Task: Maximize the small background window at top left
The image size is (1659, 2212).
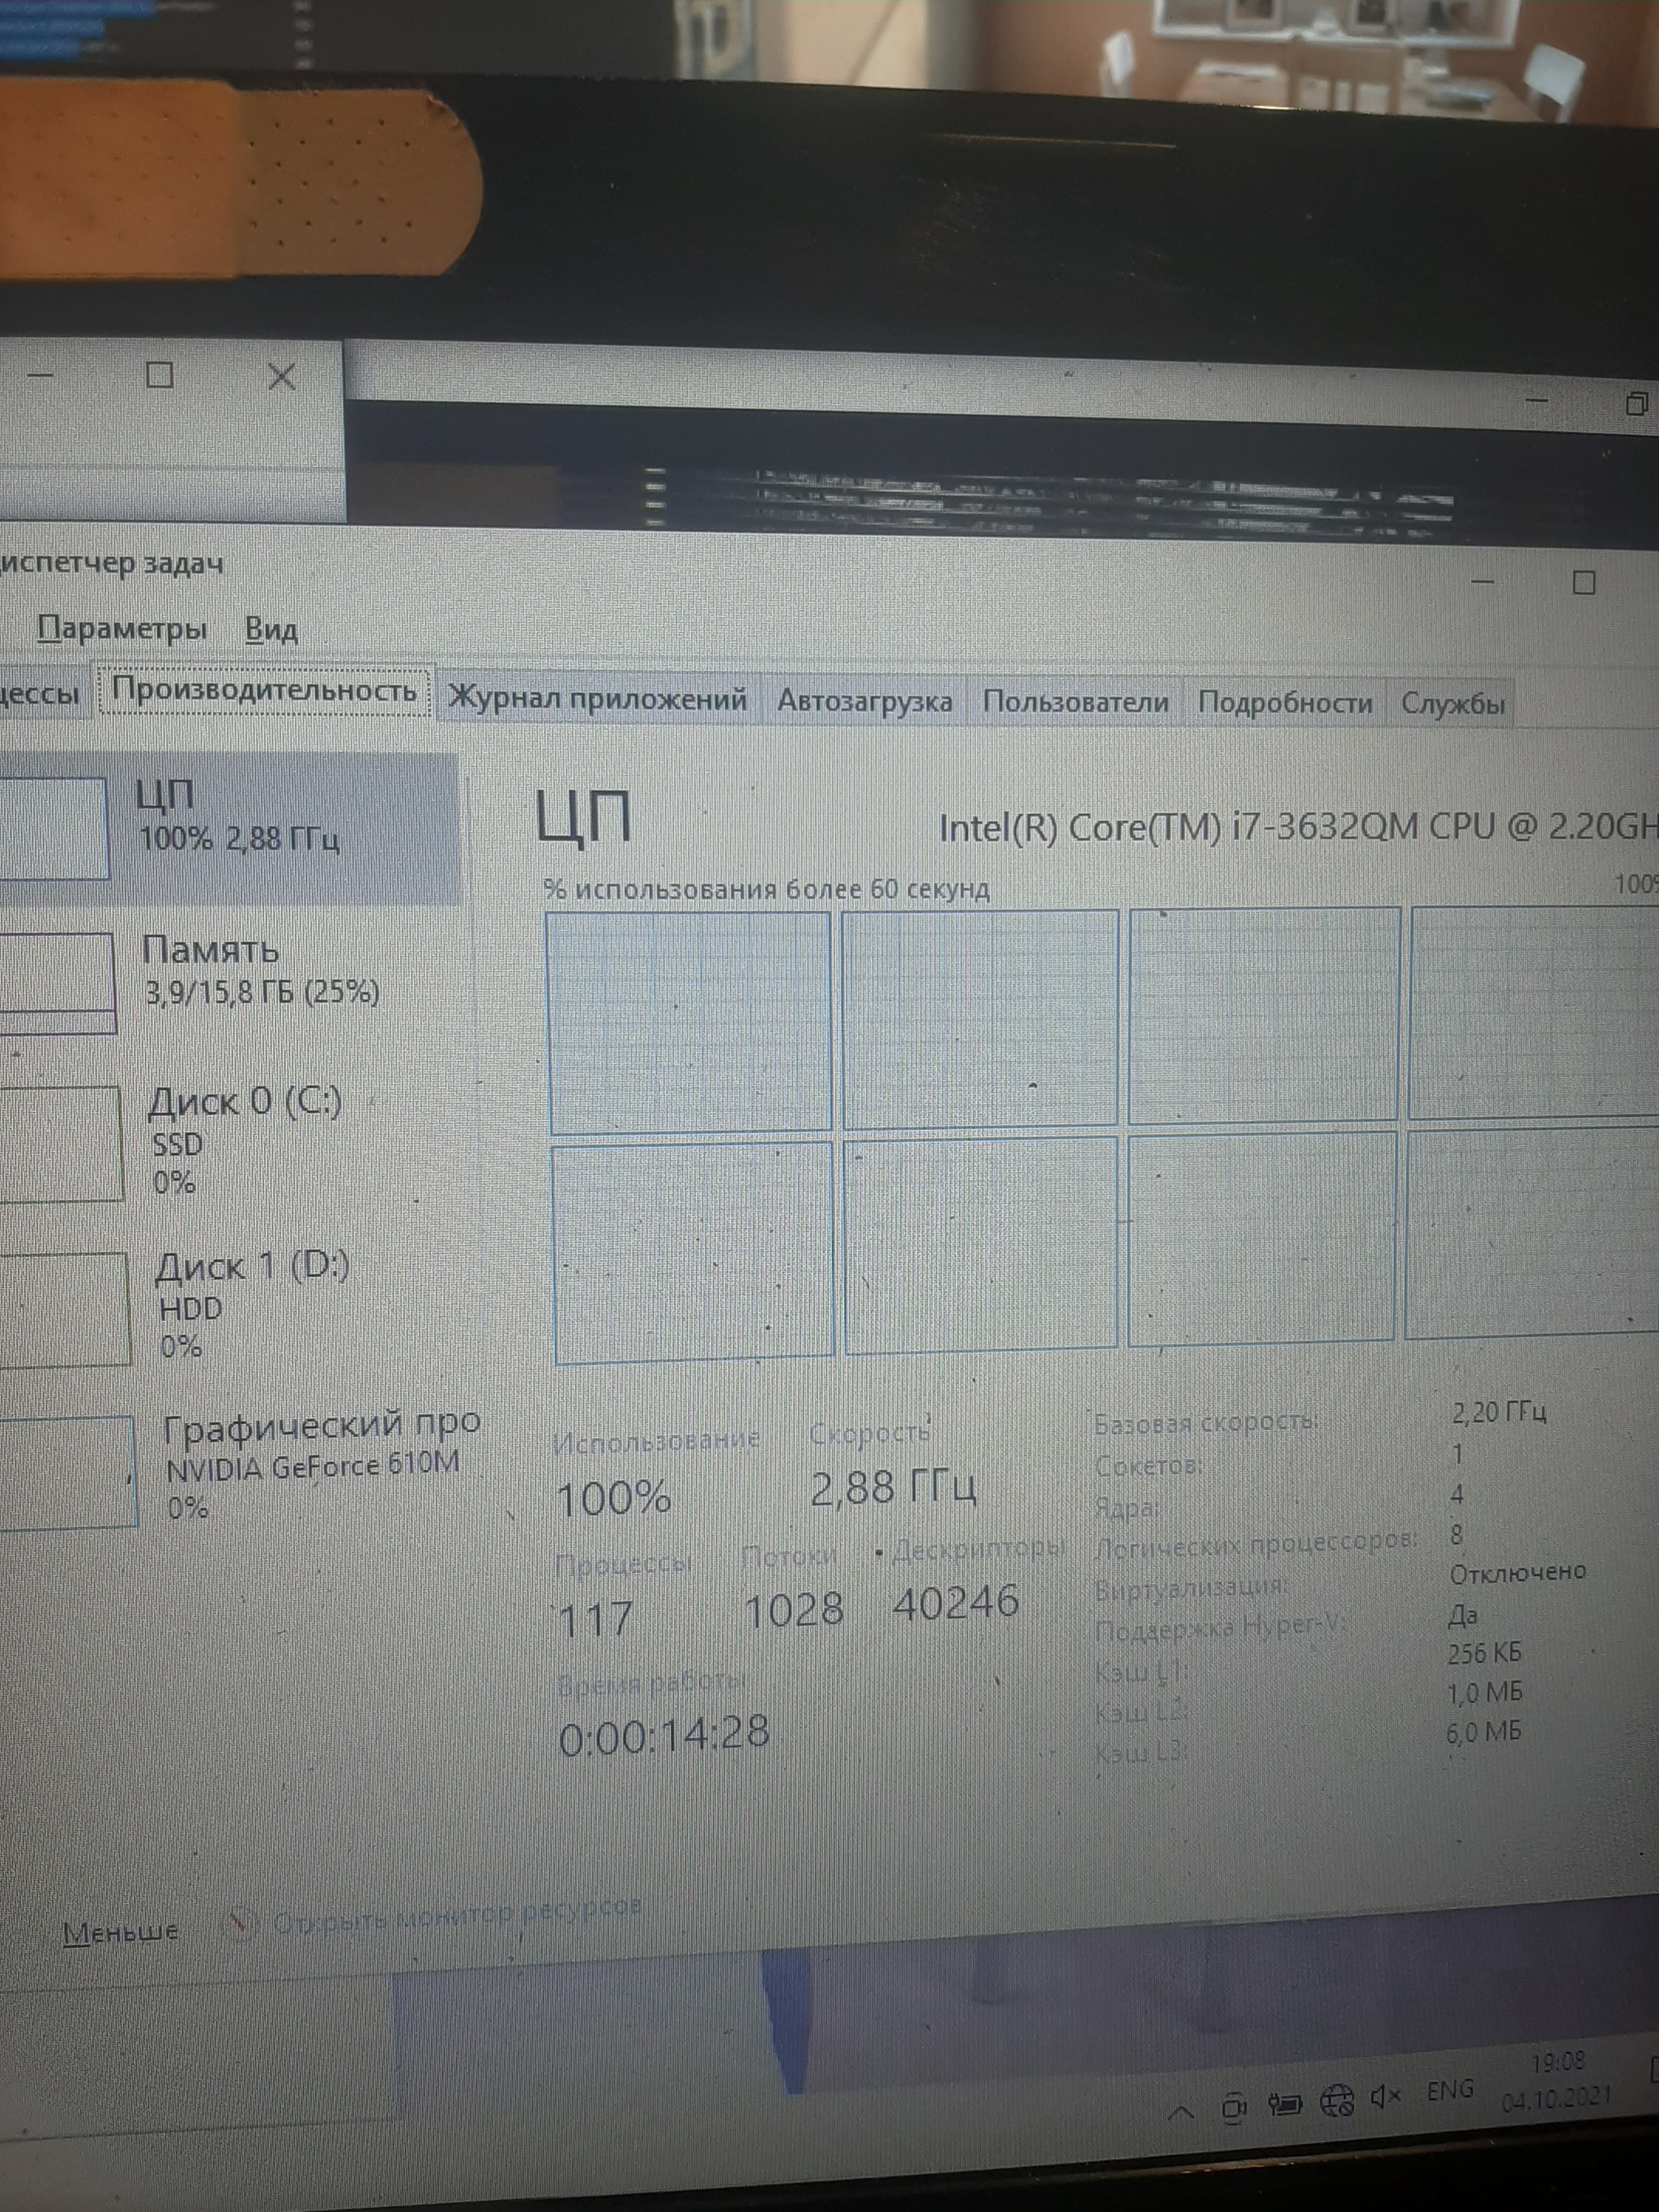Action: click(x=160, y=375)
